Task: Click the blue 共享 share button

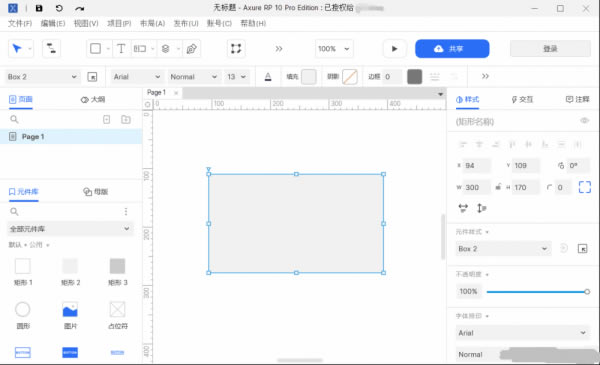Action: pos(452,49)
